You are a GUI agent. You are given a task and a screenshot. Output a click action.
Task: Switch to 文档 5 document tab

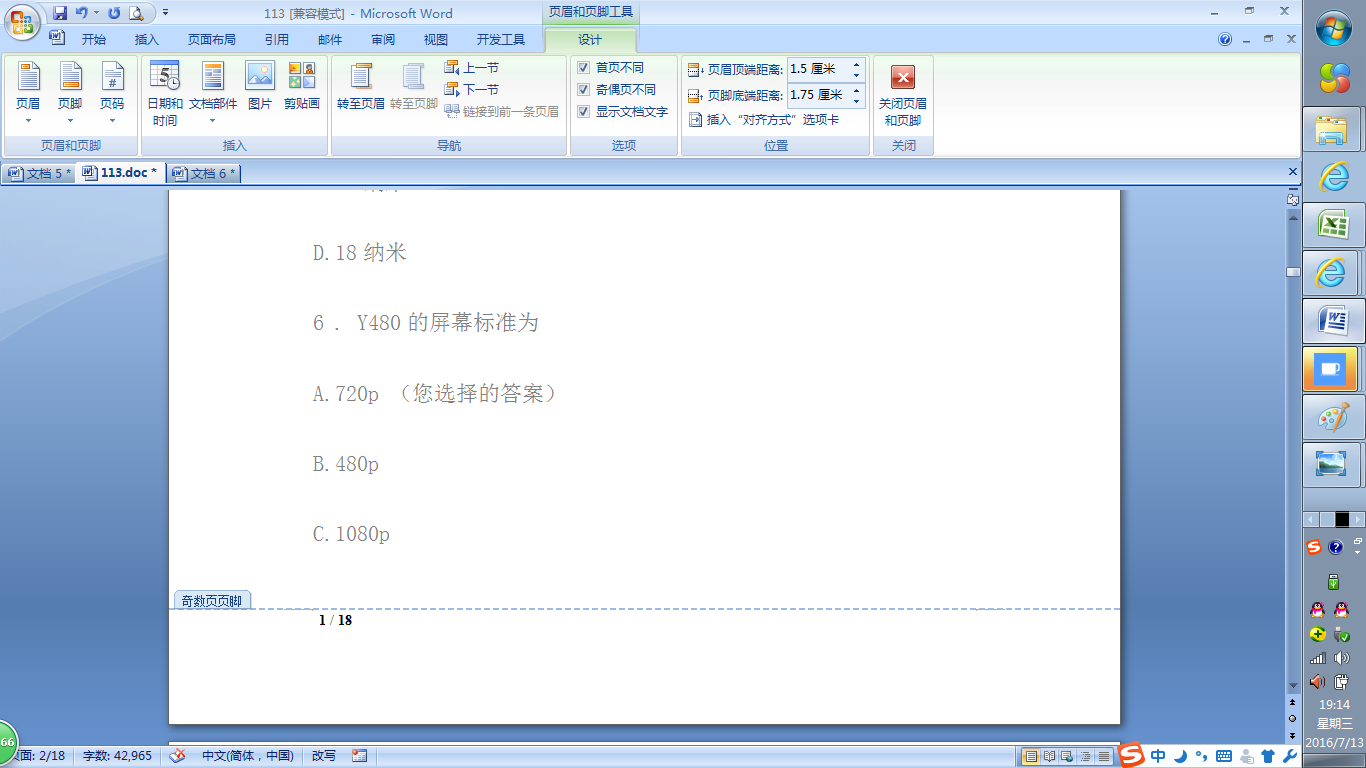pos(40,173)
